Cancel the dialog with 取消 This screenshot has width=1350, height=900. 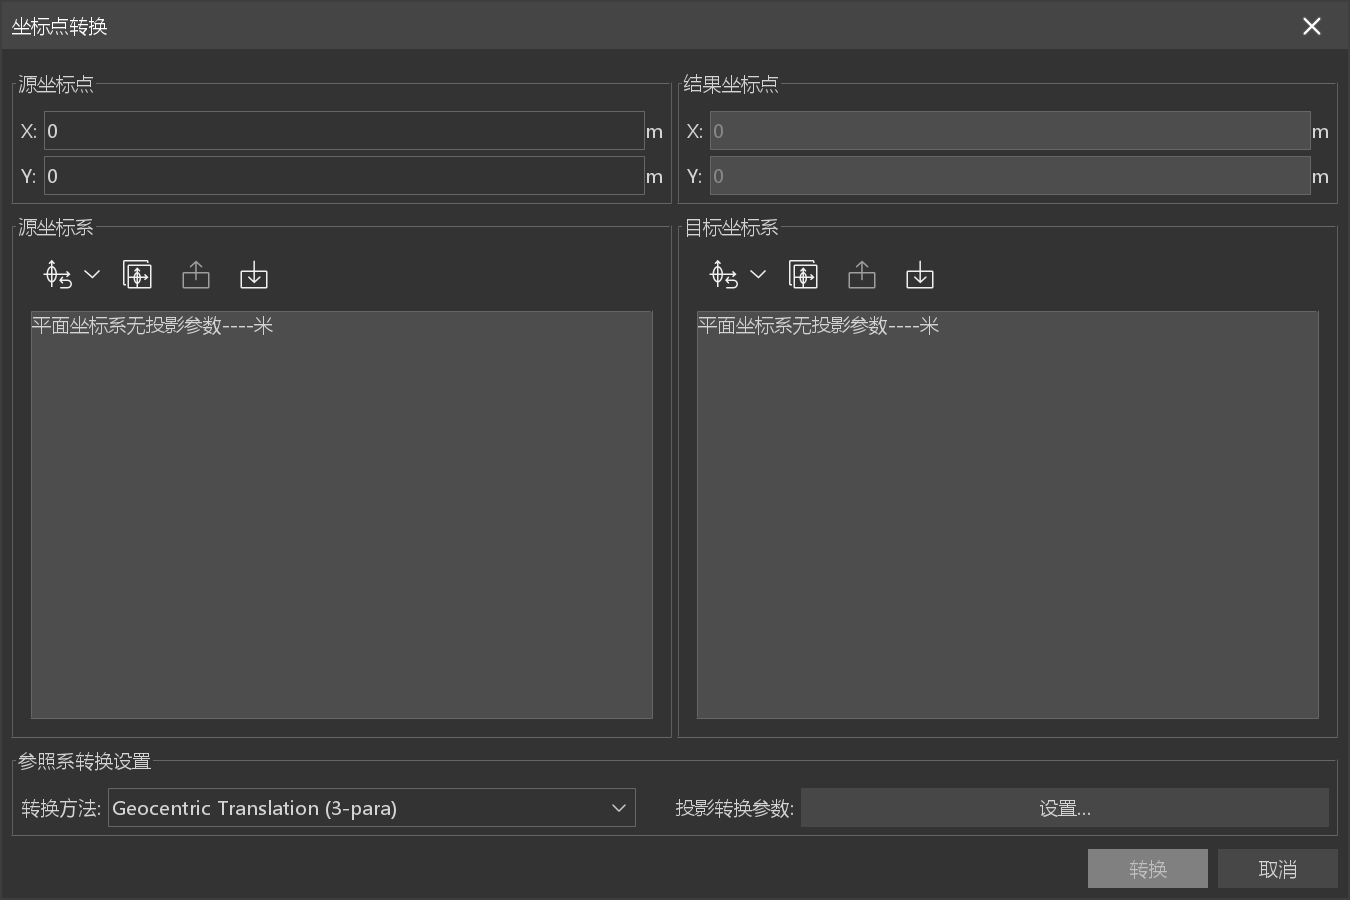[x=1277, y=869]
